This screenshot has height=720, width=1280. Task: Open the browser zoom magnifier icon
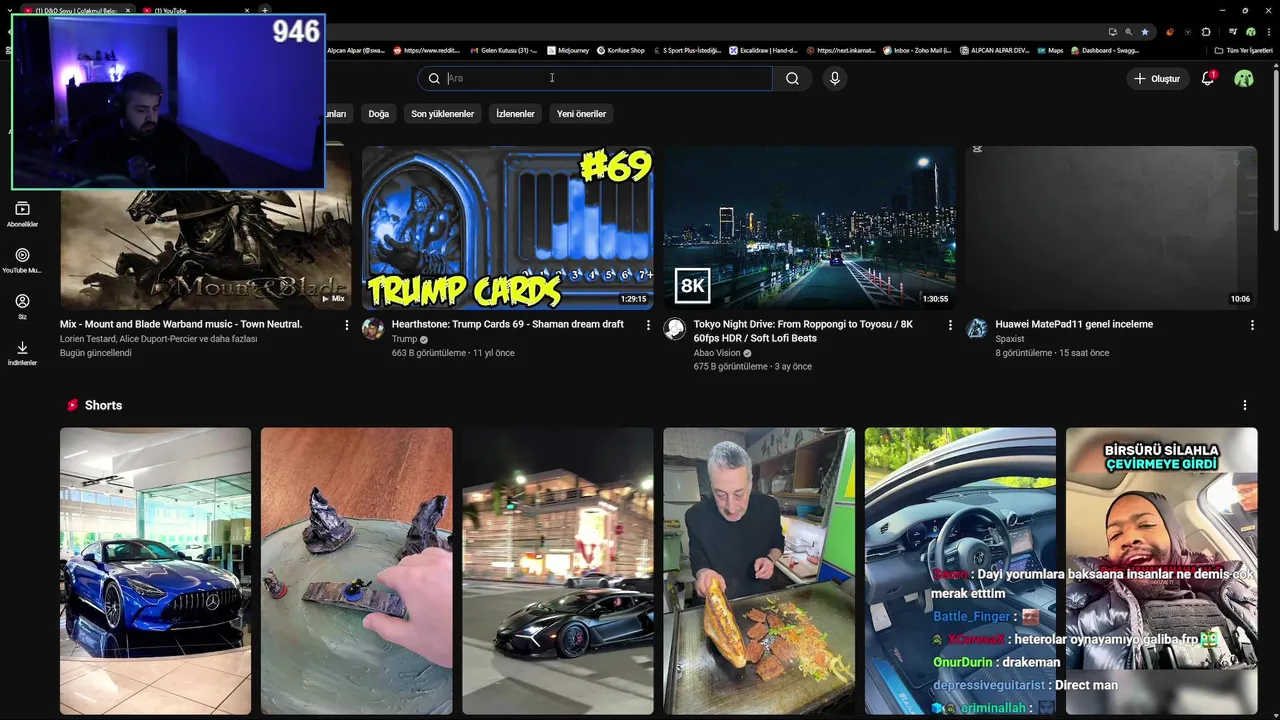(x=1129, y=32)
